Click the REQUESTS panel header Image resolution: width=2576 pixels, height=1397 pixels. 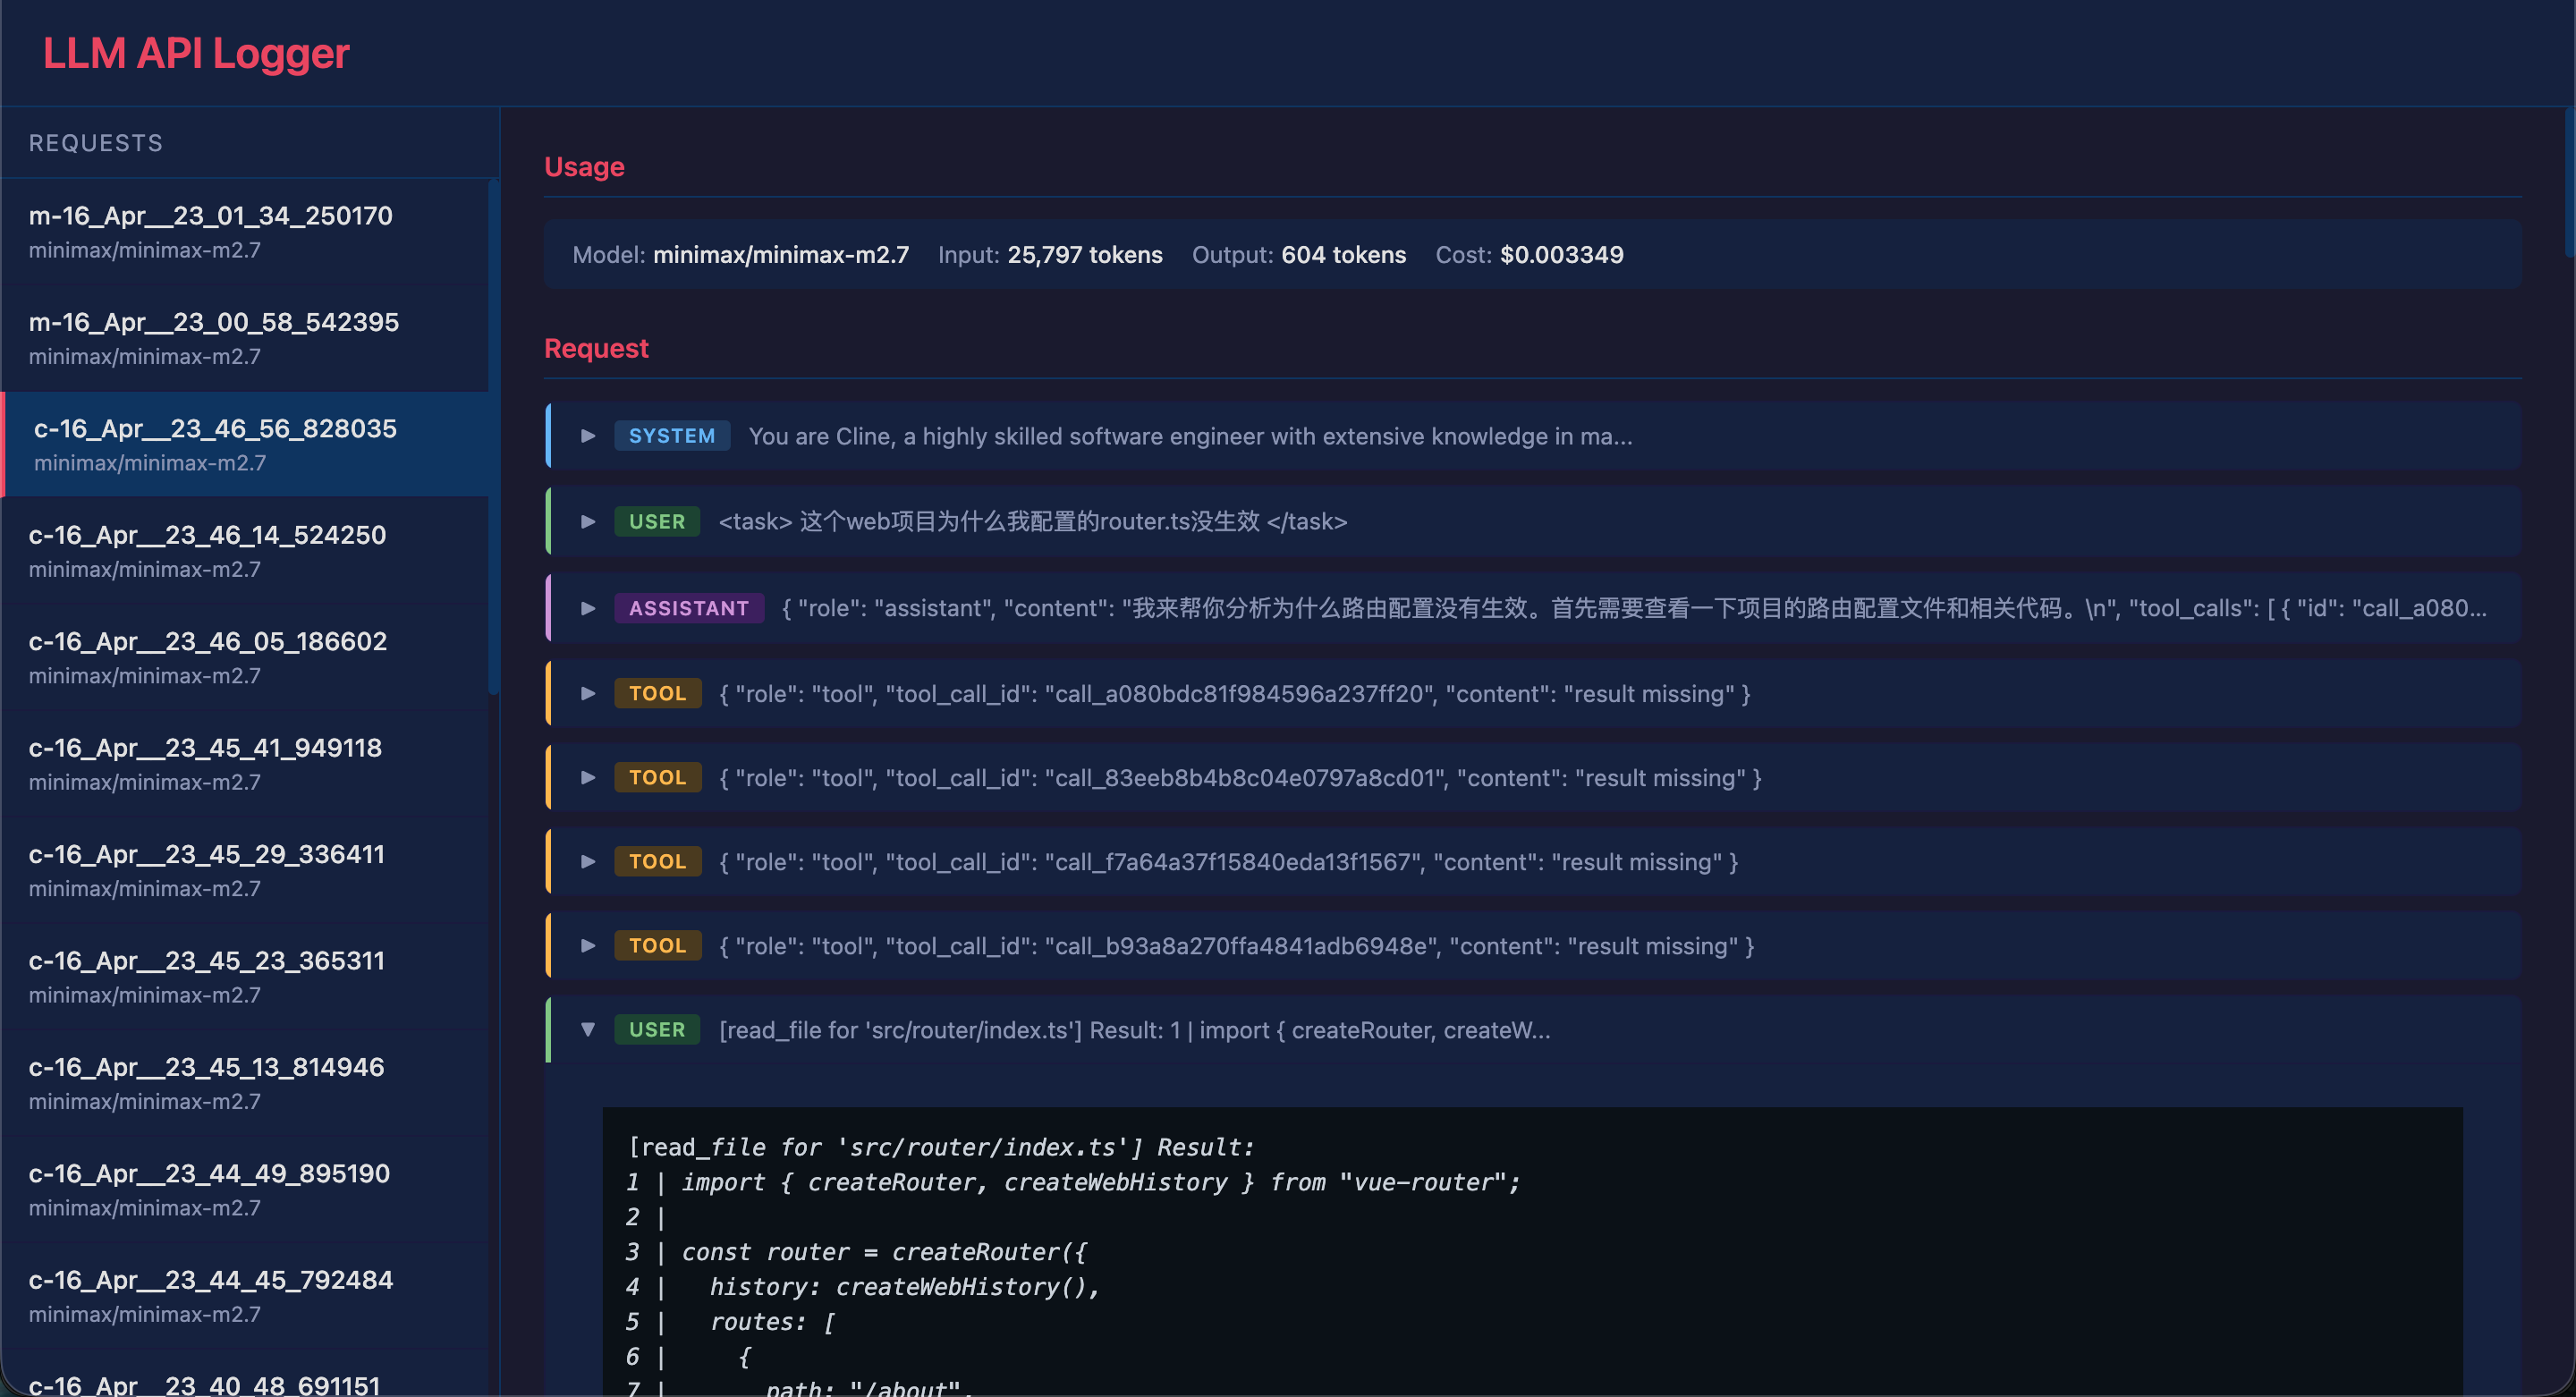point(95,142)
